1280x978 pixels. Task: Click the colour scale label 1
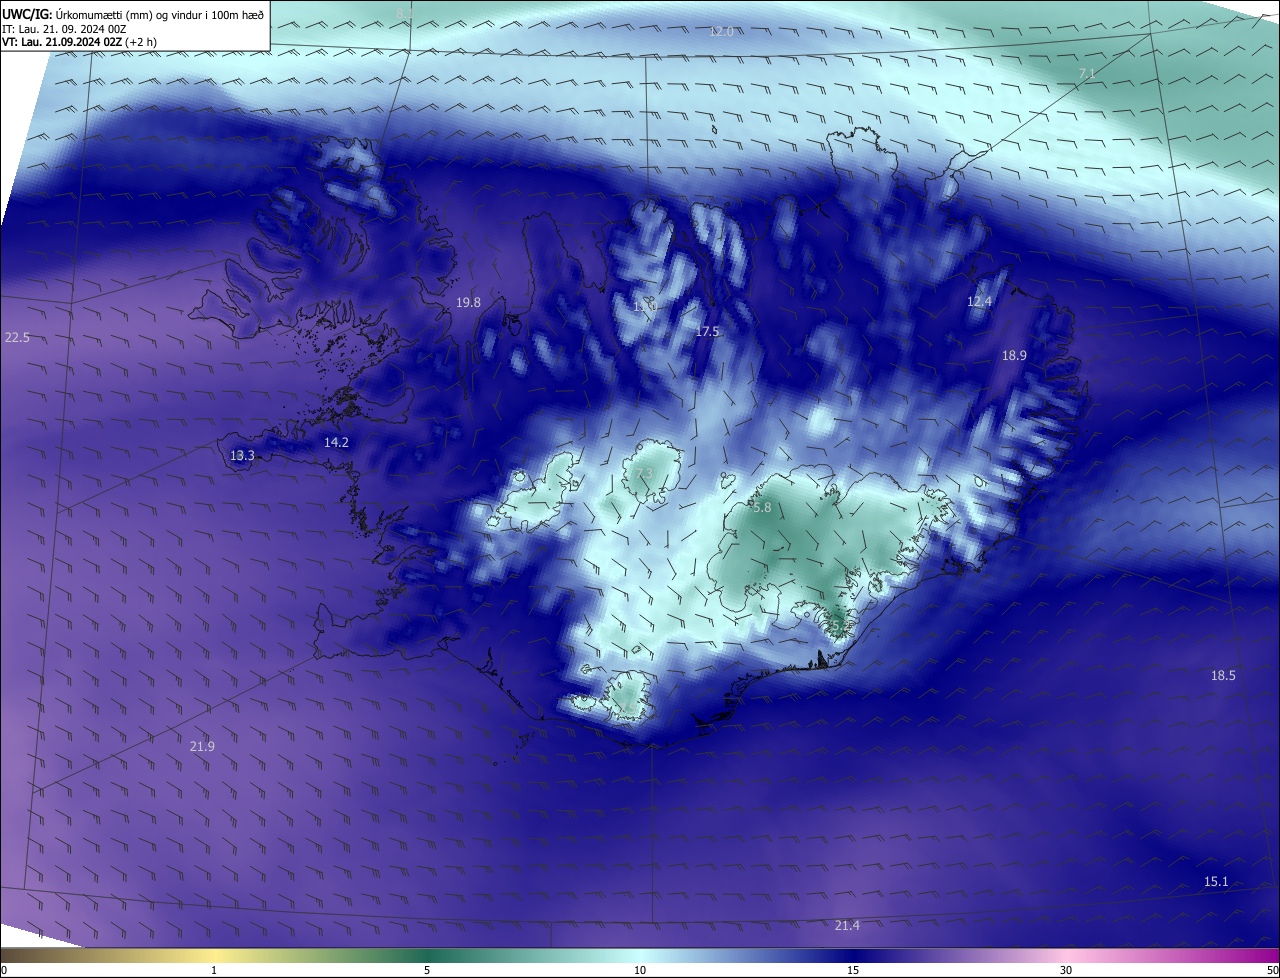click(214, 970)
